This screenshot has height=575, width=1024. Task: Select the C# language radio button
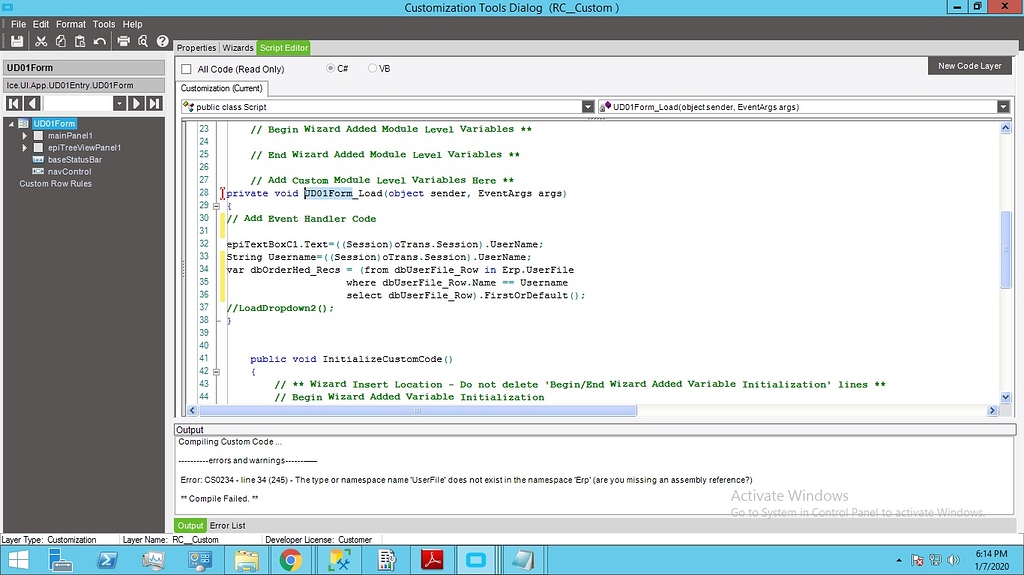tap(331, 68)
